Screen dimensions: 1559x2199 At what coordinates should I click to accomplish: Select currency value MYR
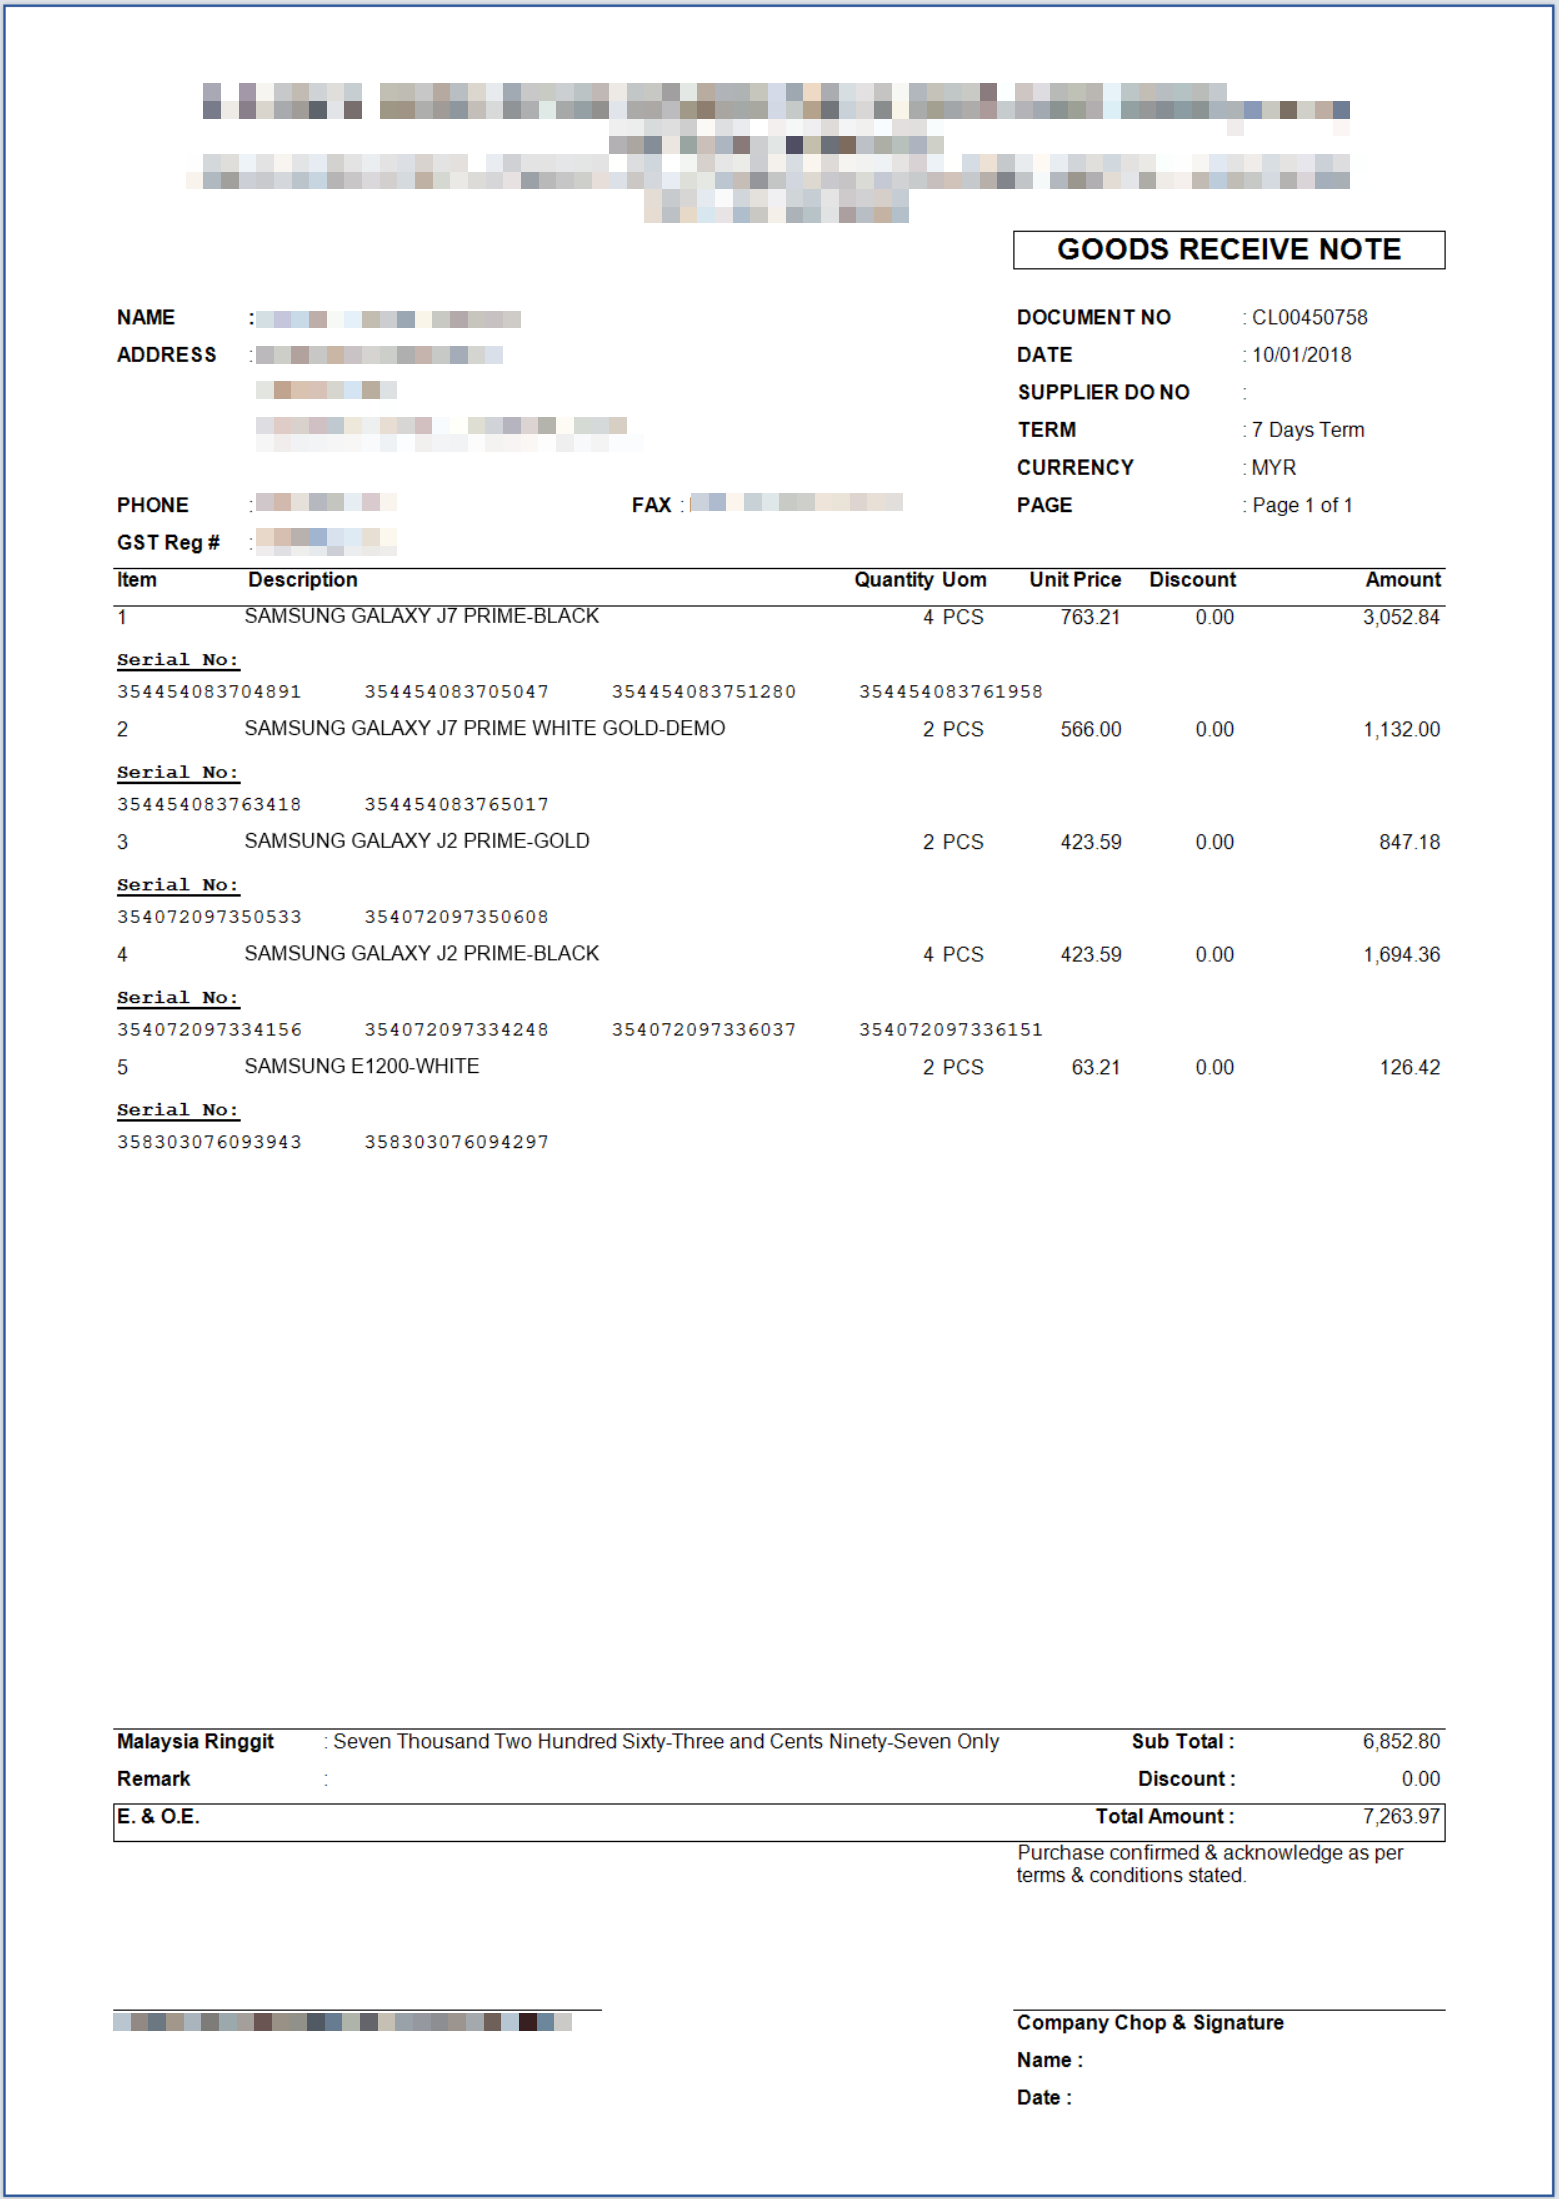click(1274, 468)
